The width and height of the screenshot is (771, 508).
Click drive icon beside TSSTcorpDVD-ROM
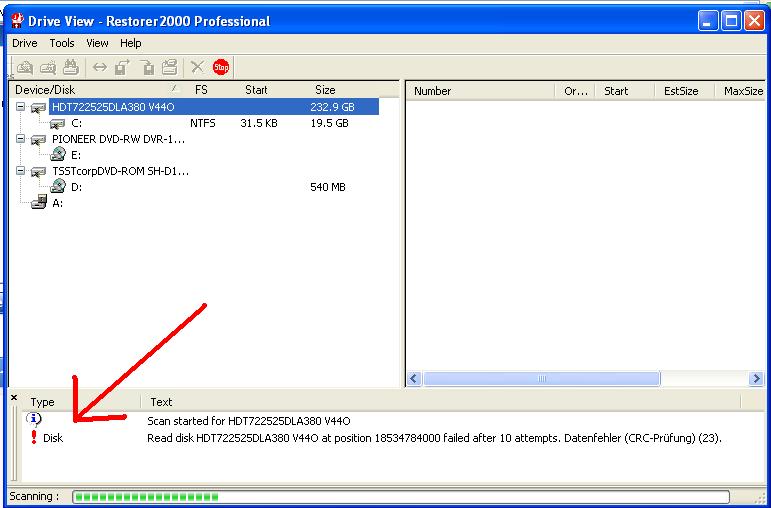pos(38,172)
